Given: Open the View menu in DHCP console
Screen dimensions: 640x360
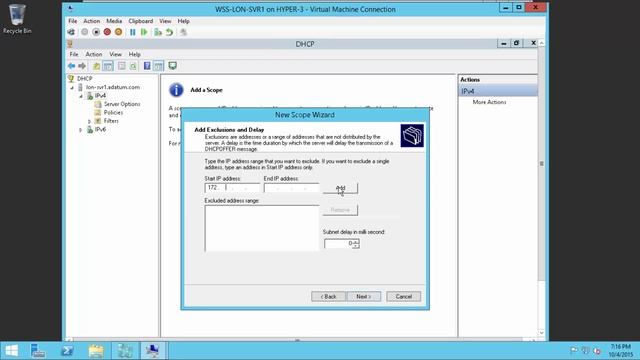Looking at the screenshot, I should (115, 54).
